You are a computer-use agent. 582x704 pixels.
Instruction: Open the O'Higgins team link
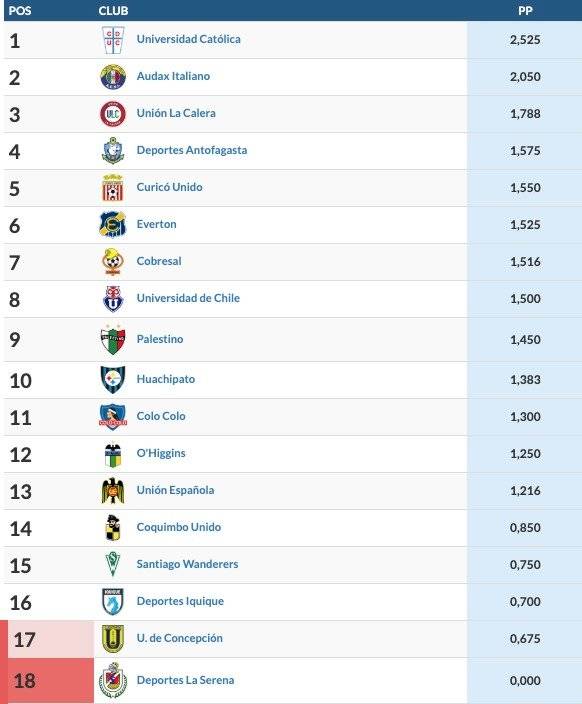[x=161, y=453]
